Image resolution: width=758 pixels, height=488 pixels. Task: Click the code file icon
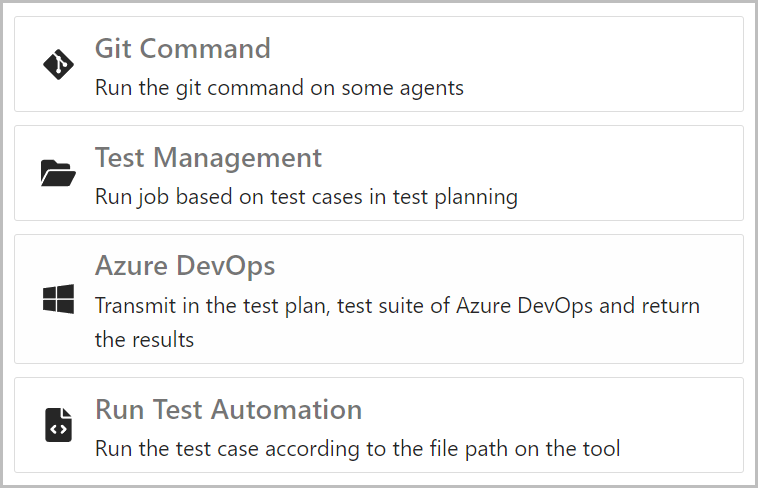[58, 425]
